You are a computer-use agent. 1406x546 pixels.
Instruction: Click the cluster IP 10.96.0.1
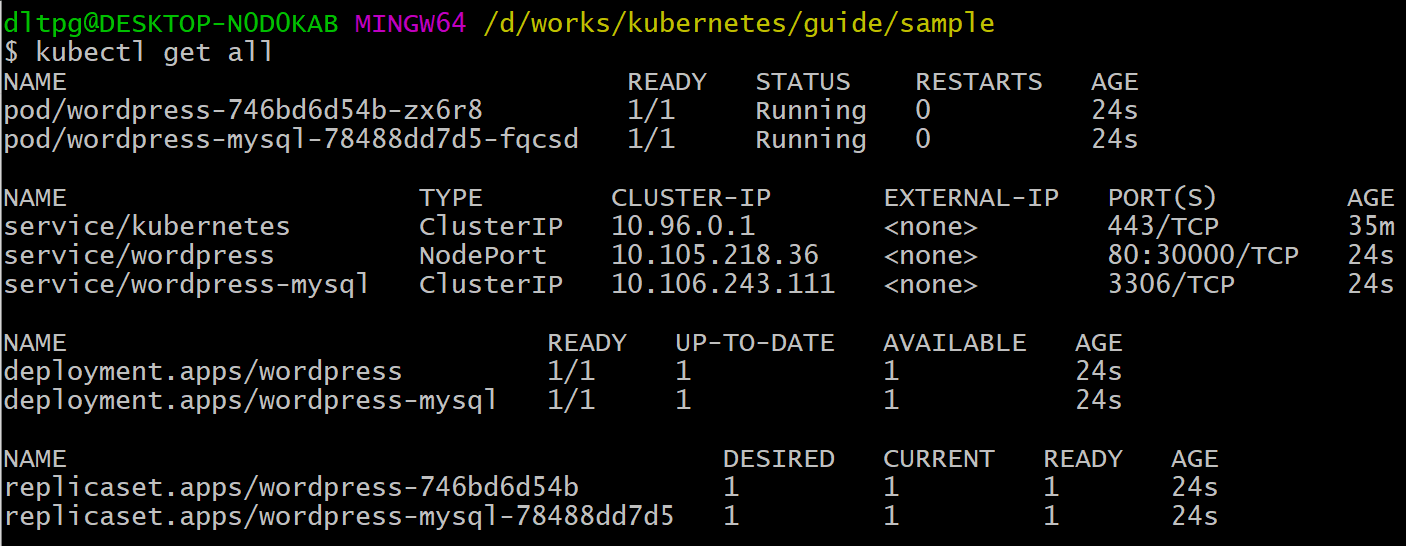(x=683, y=226)
